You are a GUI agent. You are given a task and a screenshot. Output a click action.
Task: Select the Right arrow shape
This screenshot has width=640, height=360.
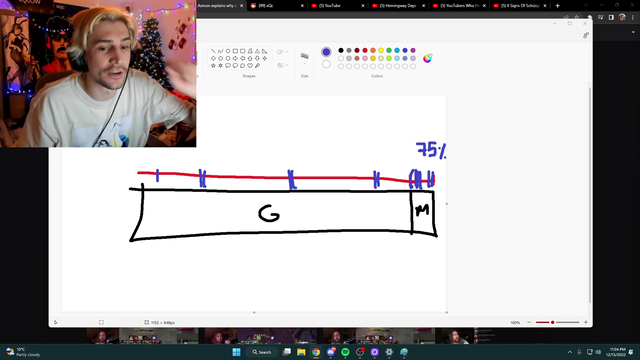tap(235, 58)
